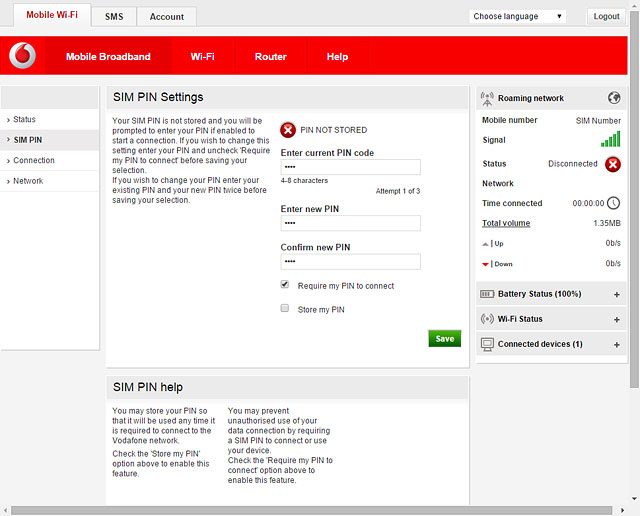Expand the Wi-Fi Status section
This screenshot has height=516, width=640.
click(616, 319)
